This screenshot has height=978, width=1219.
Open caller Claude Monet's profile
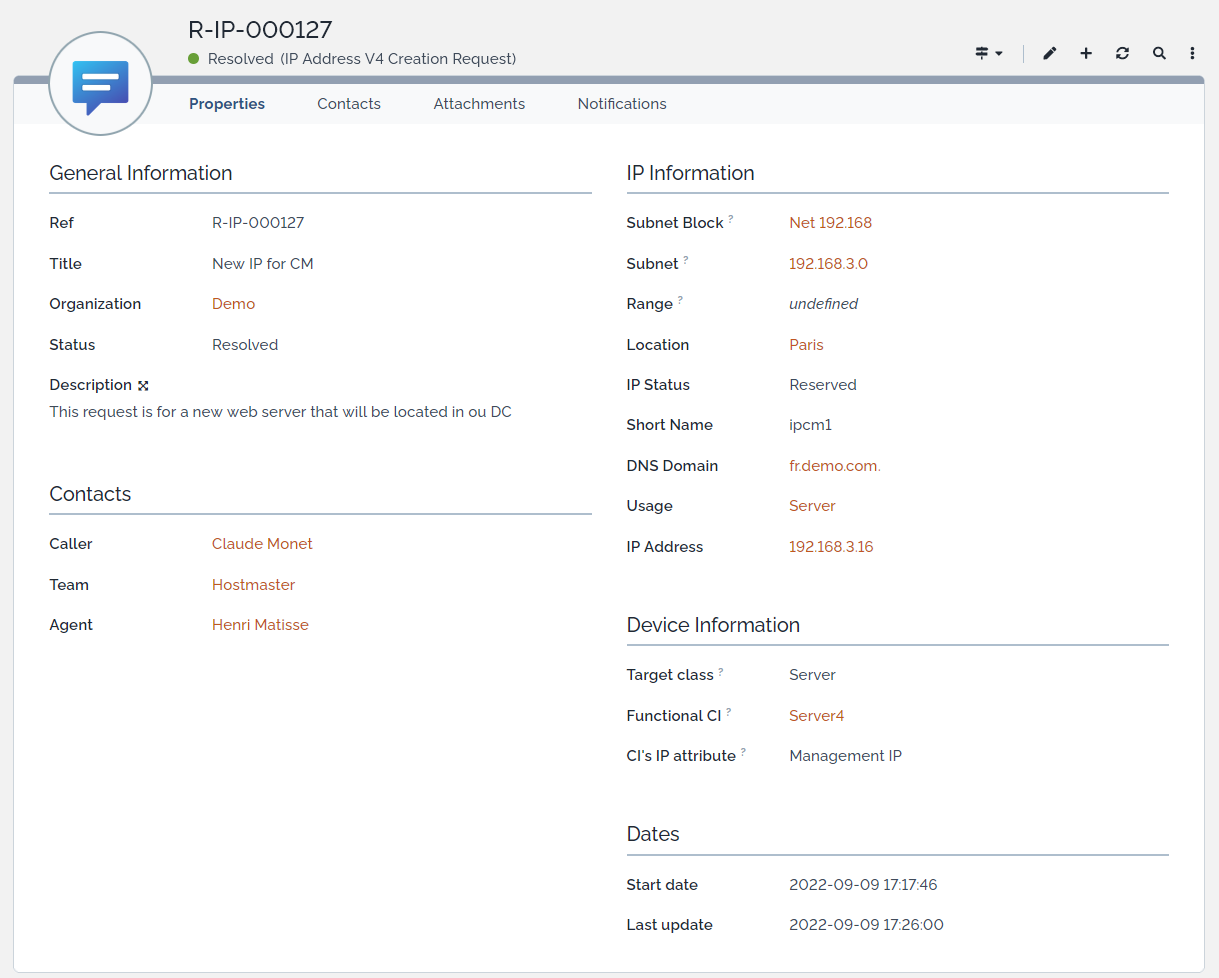coord(262,544)
